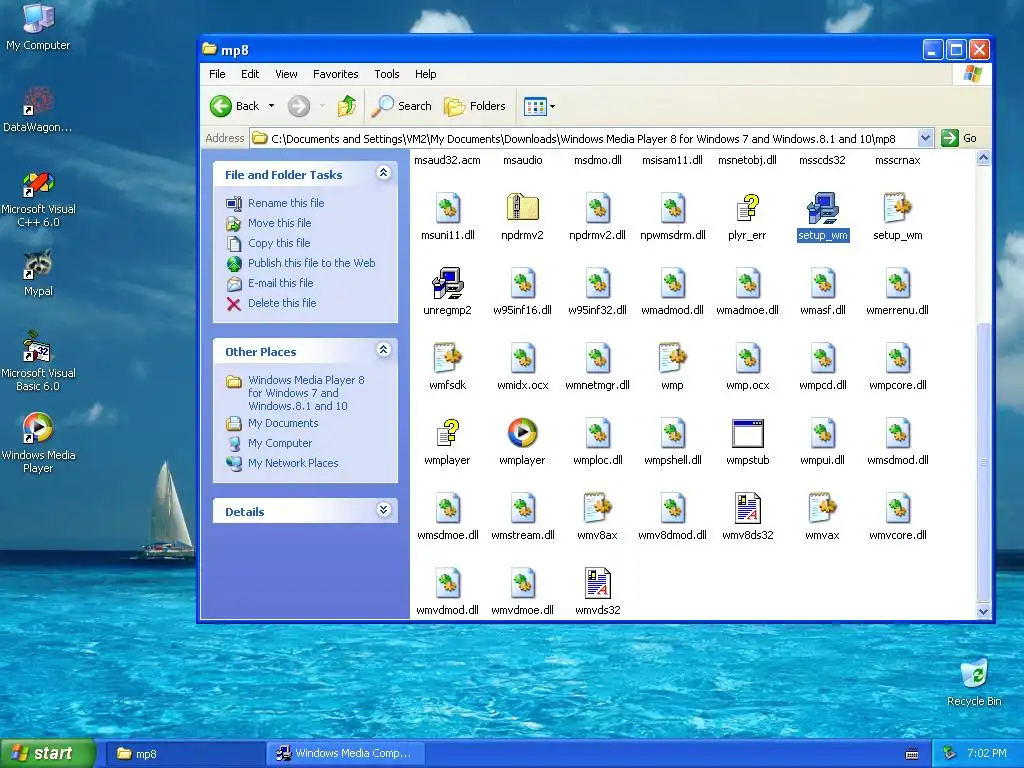Select the npdrmv2 cabinet archive file
The height and width of the screenshot is (768, 1024).
coord(522,217)
